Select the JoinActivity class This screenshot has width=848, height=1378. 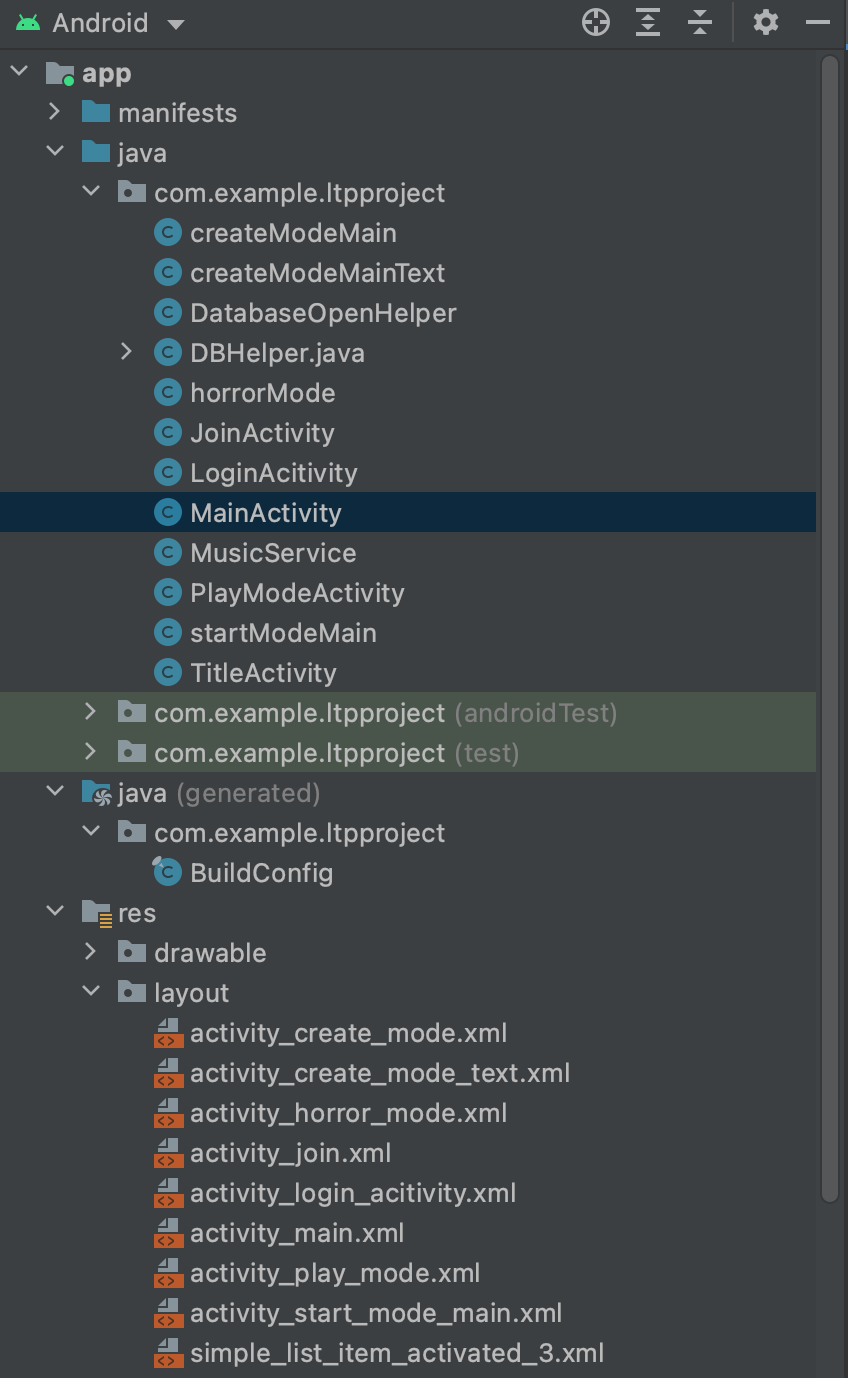262,433
